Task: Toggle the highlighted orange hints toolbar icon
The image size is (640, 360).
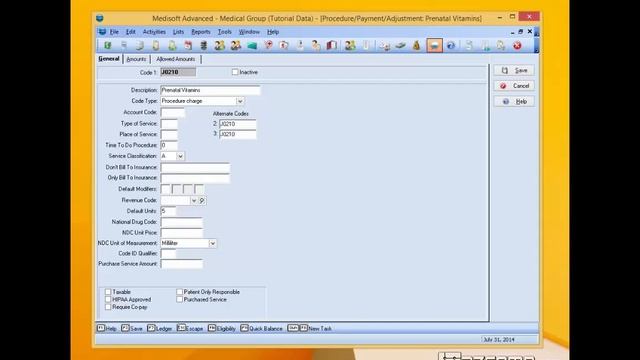Action: 434,45
